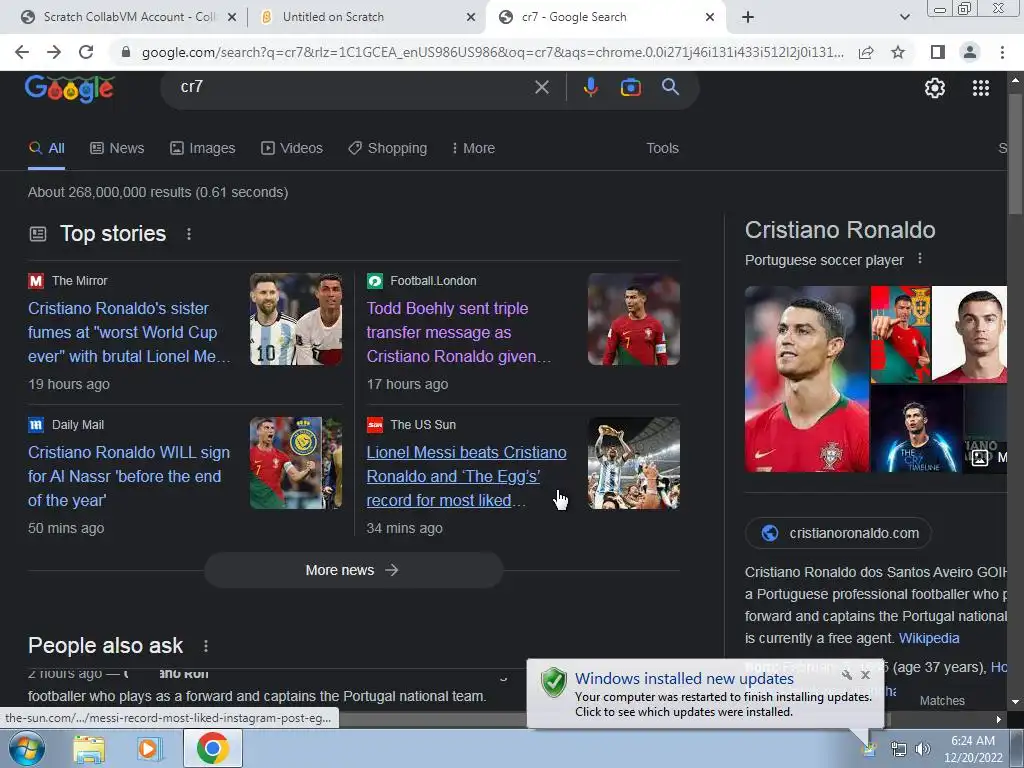Open the Chrome side panel
The height and width of the screenshot is (768, 1024).
pos(938,52)
